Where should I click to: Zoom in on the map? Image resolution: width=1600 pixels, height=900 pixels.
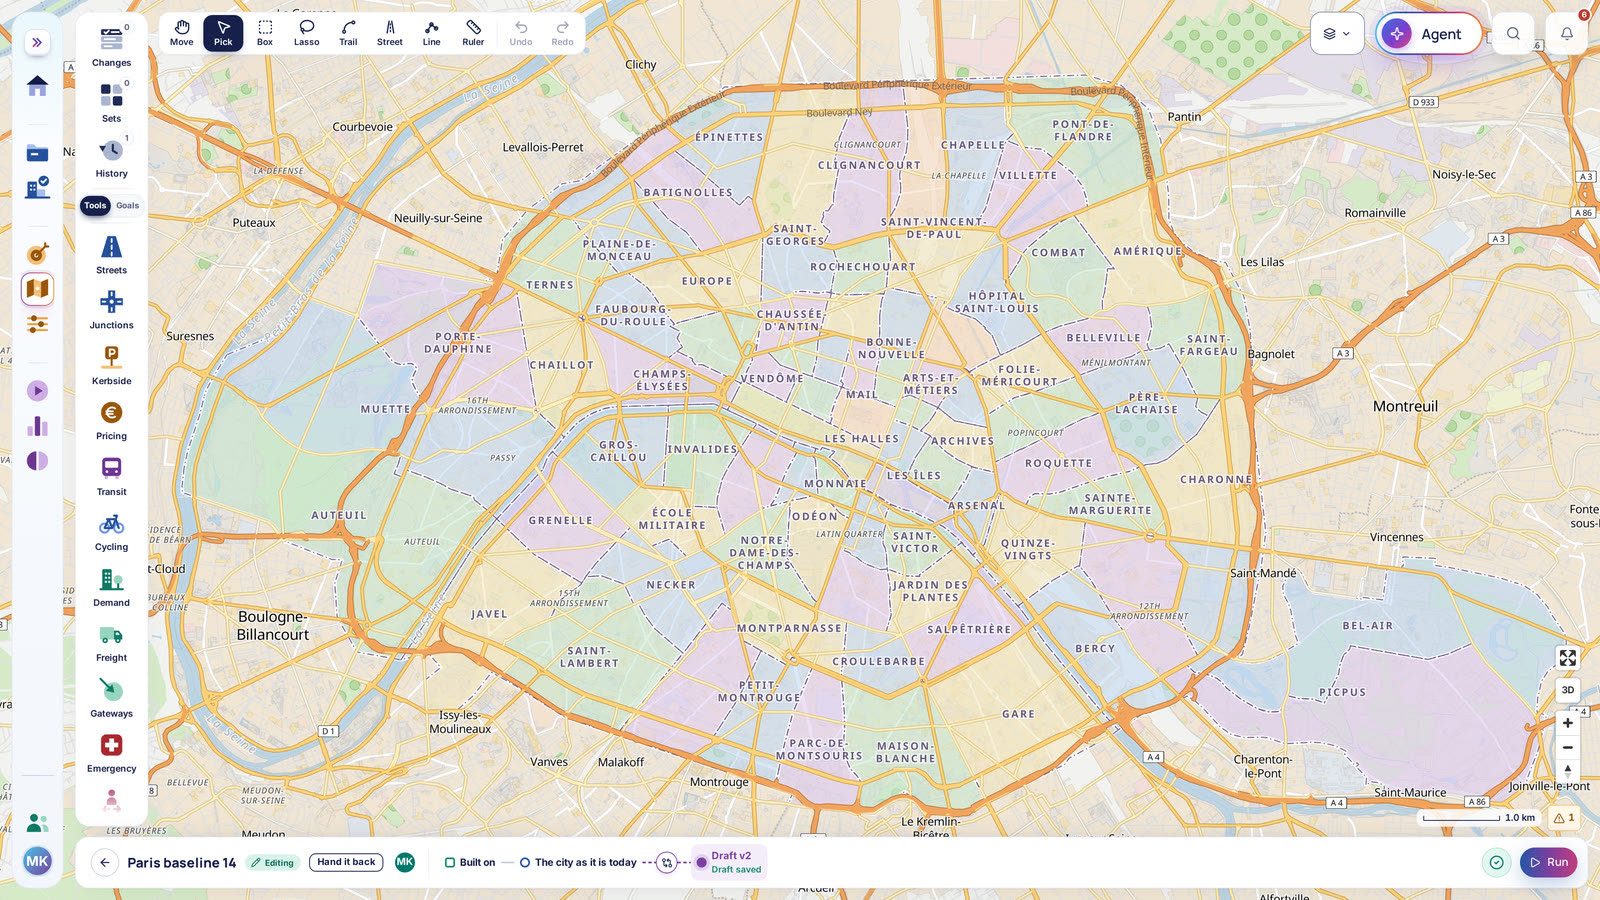1567,723
